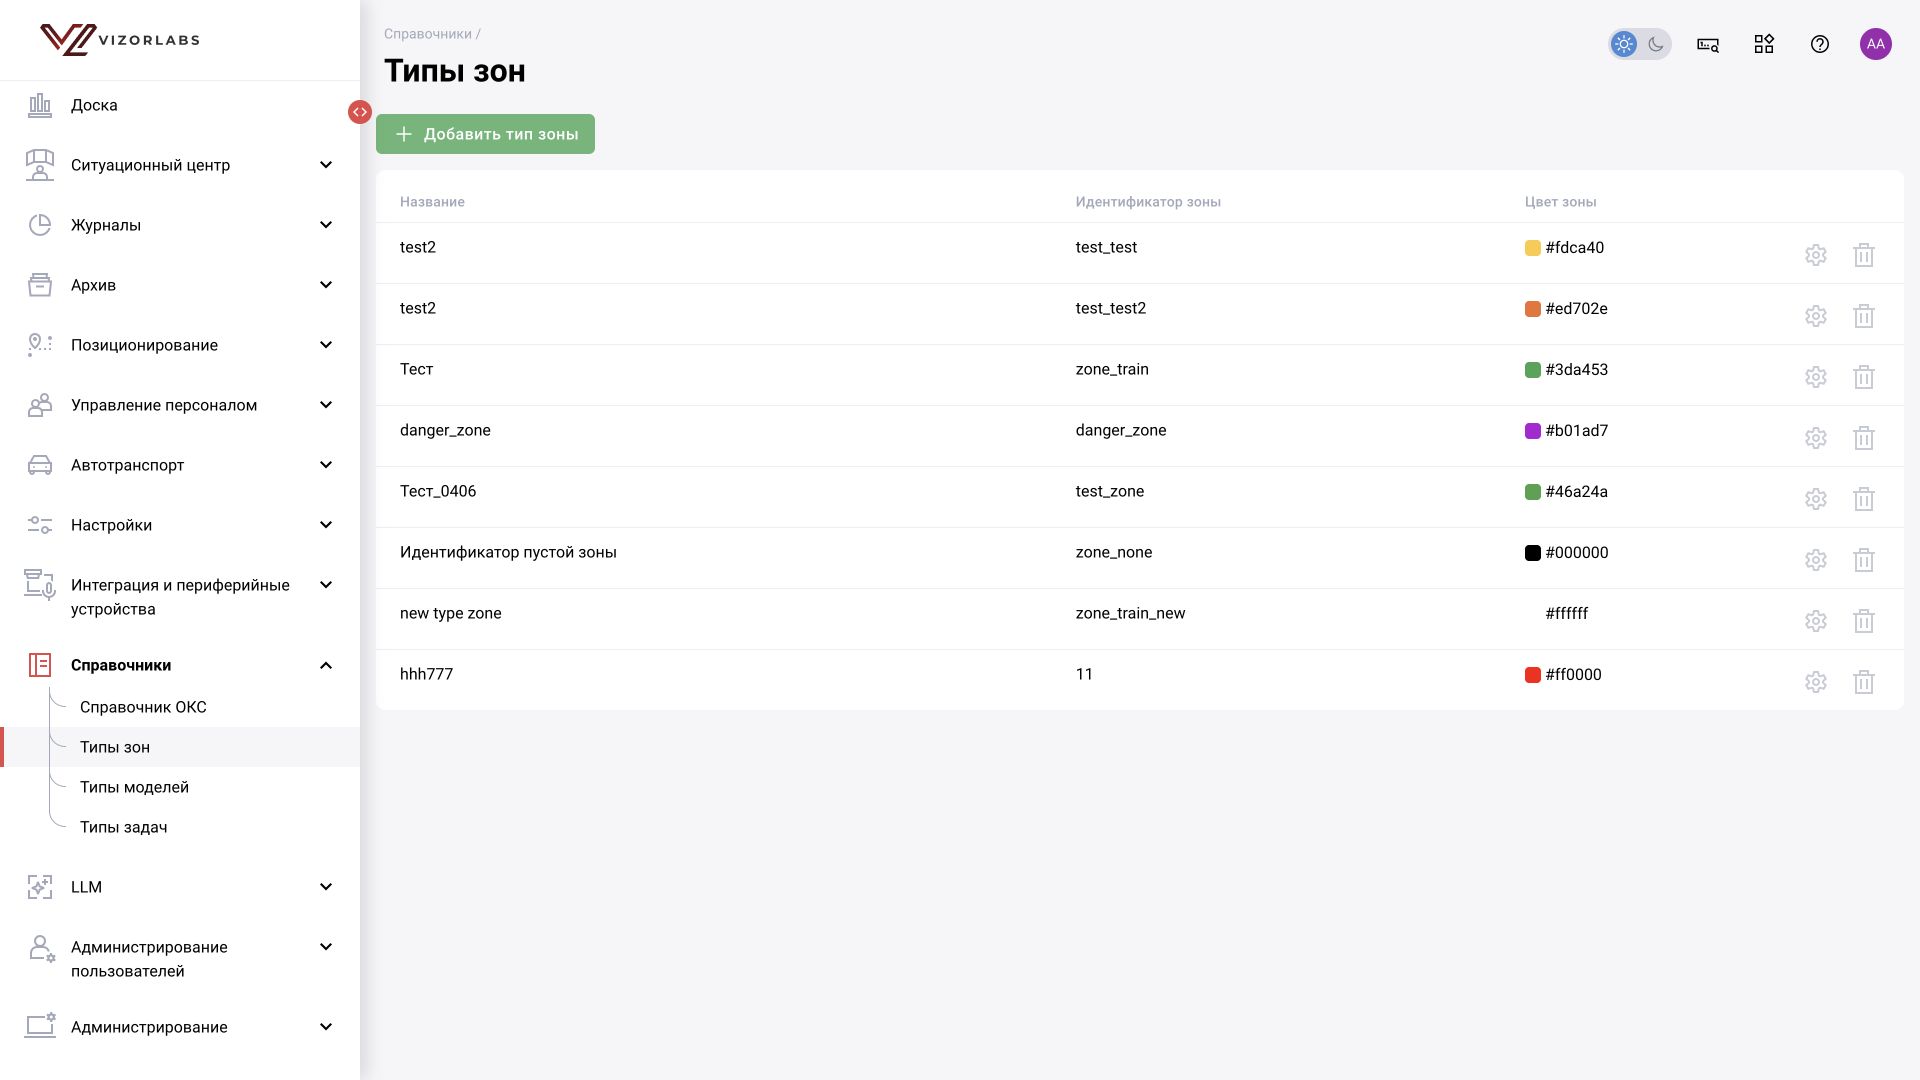Screen dimensions: 1920x1080
Task: Select the light theme sun toggle
Action: pos(1624,44)
